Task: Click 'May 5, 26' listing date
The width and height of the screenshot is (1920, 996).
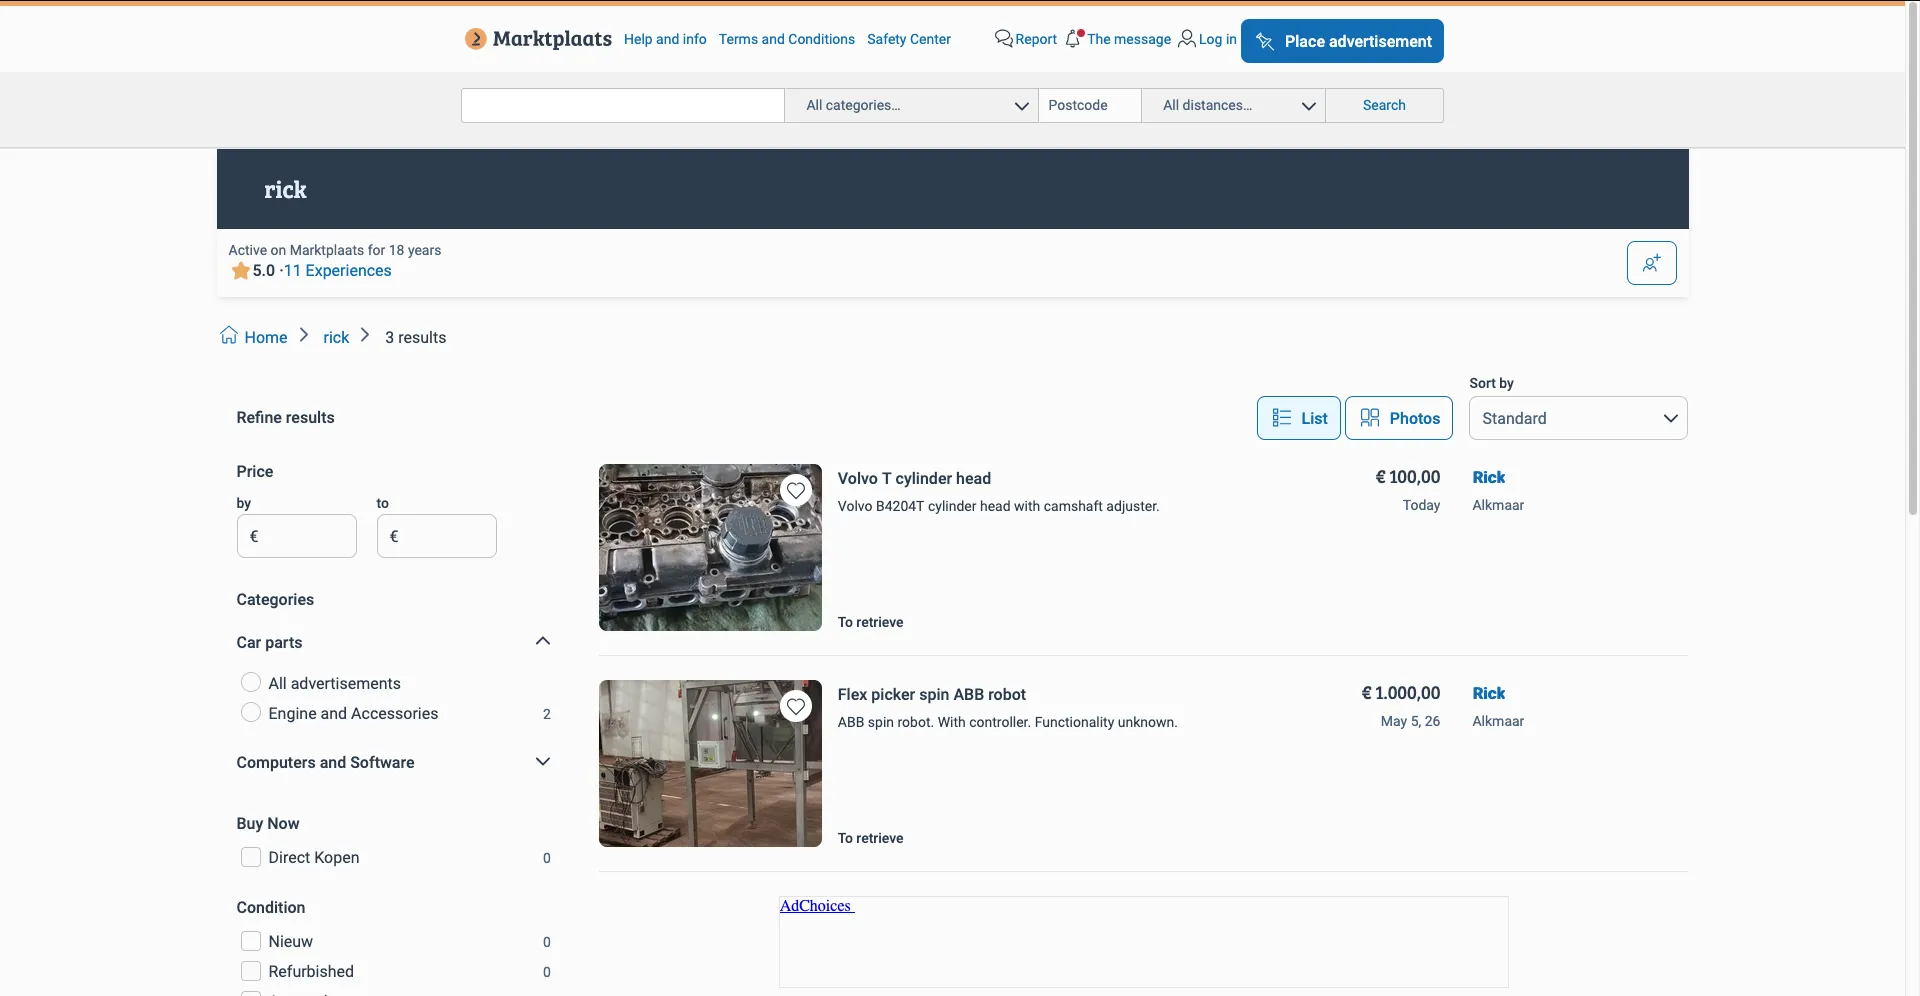Action: pos(1410,721)
